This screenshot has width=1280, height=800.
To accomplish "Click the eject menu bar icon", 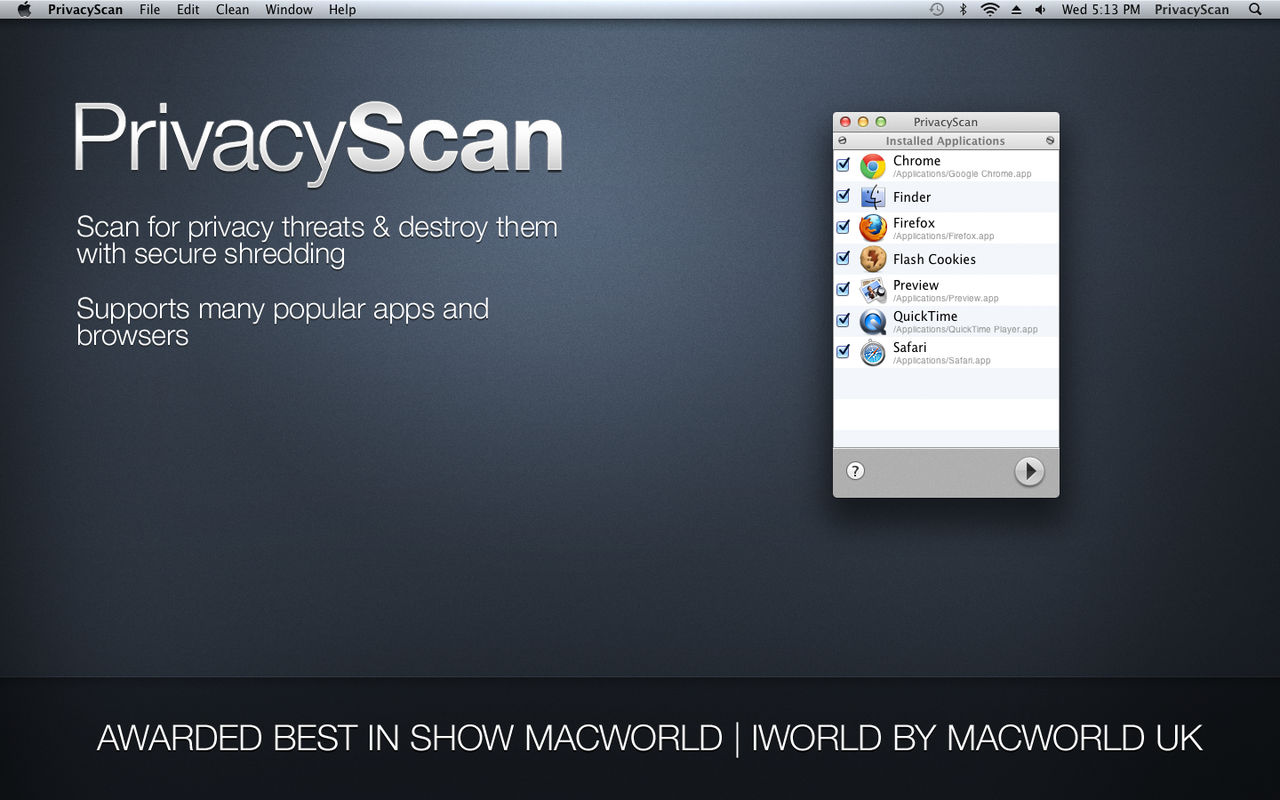I will (x=1016, y=9).
